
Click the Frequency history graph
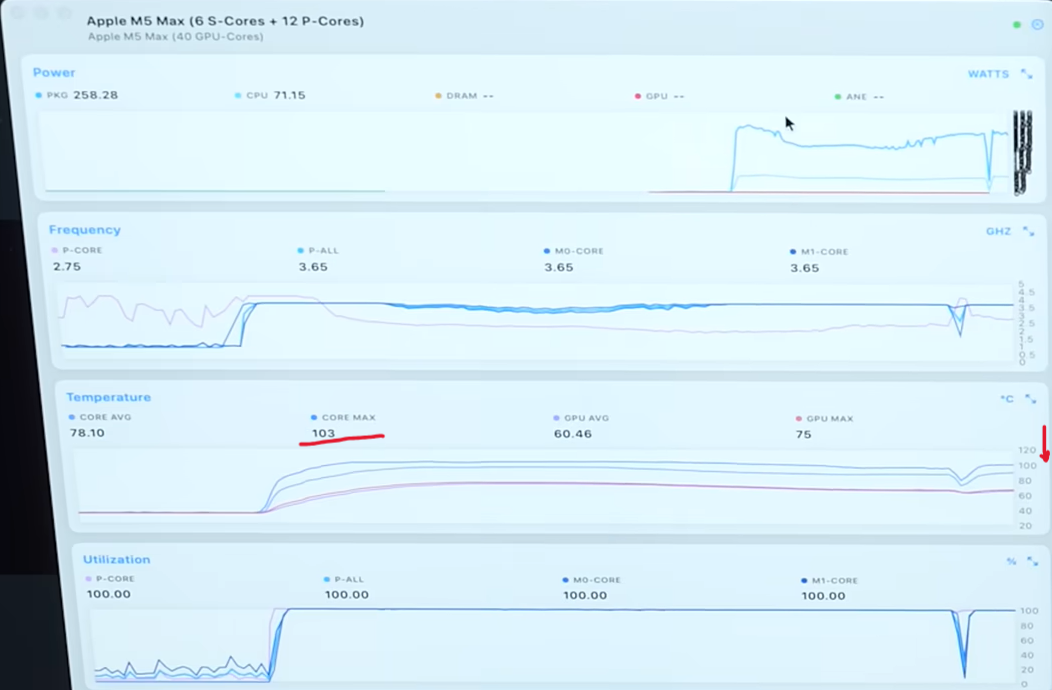coord(537,324)
